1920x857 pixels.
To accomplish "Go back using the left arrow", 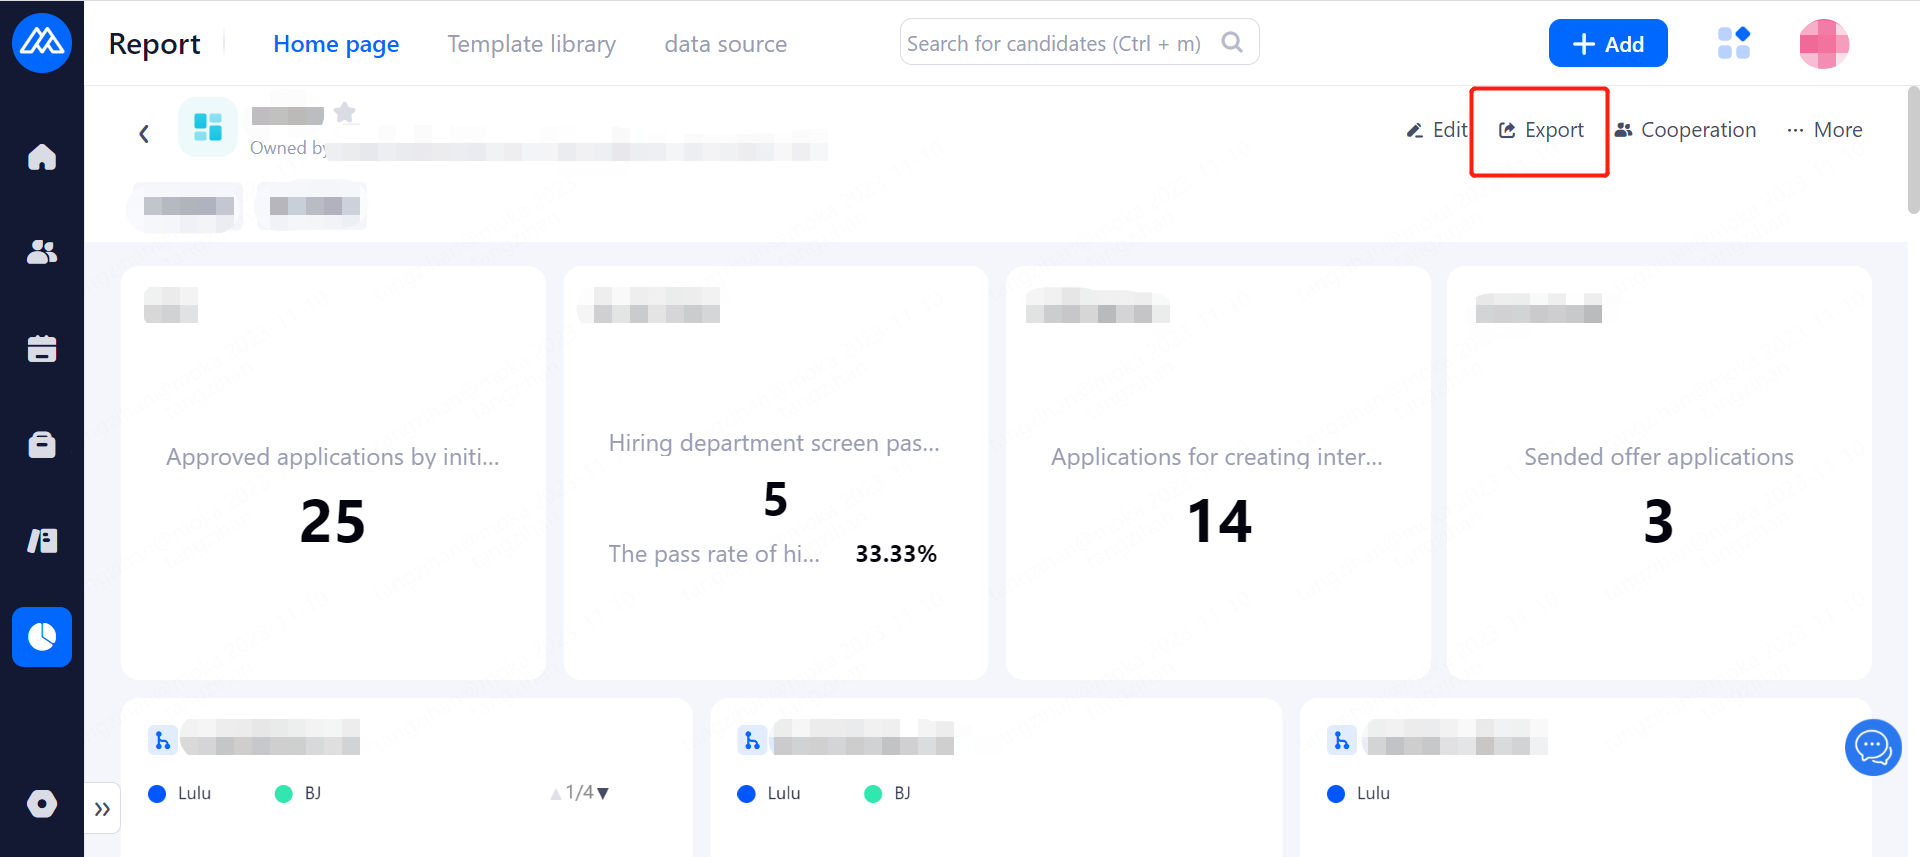I will point(144,133).
